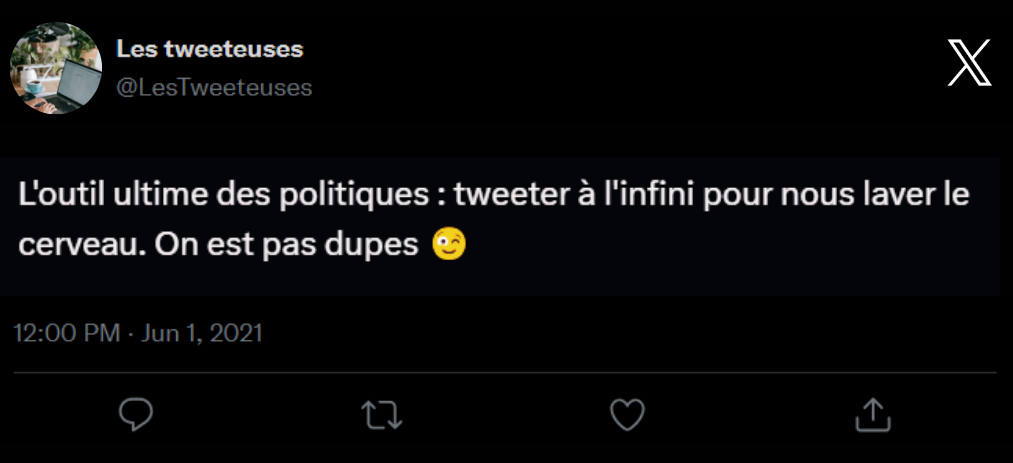Viewport: 1013px width, 463px height.
Task: Retweet the post using the repost arrows
Action: (x=381, y=414)
